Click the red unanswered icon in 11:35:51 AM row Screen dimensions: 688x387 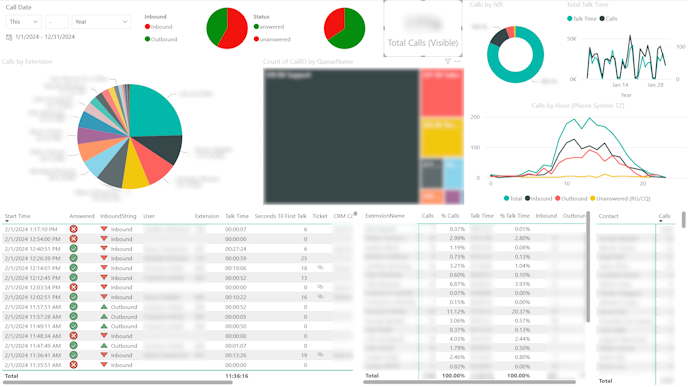tap(74, 365)
